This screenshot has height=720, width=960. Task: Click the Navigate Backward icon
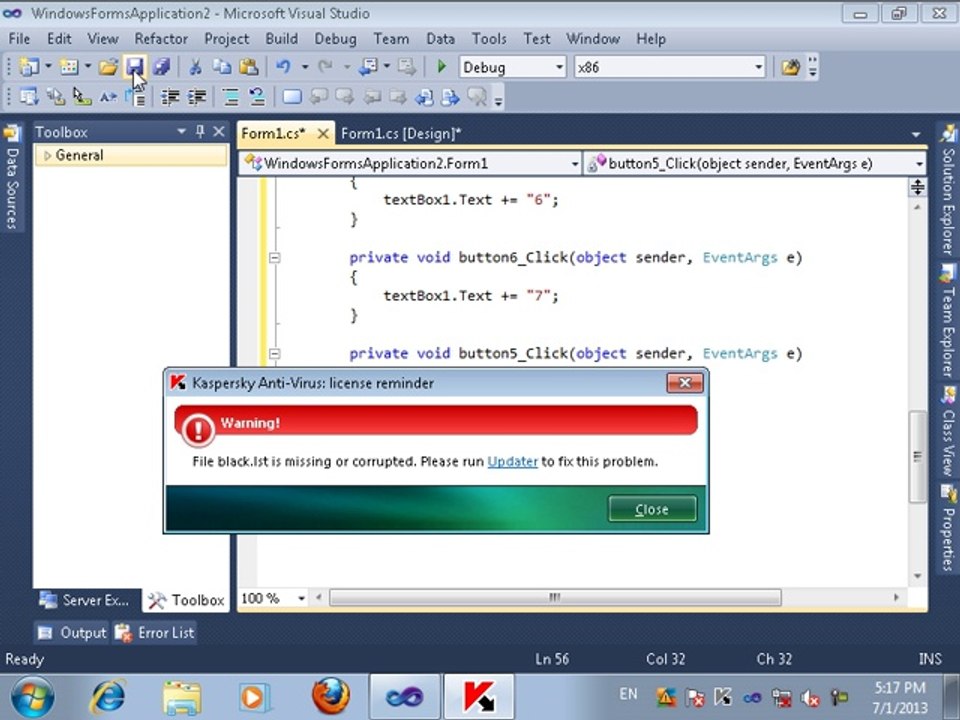point(368,67)
